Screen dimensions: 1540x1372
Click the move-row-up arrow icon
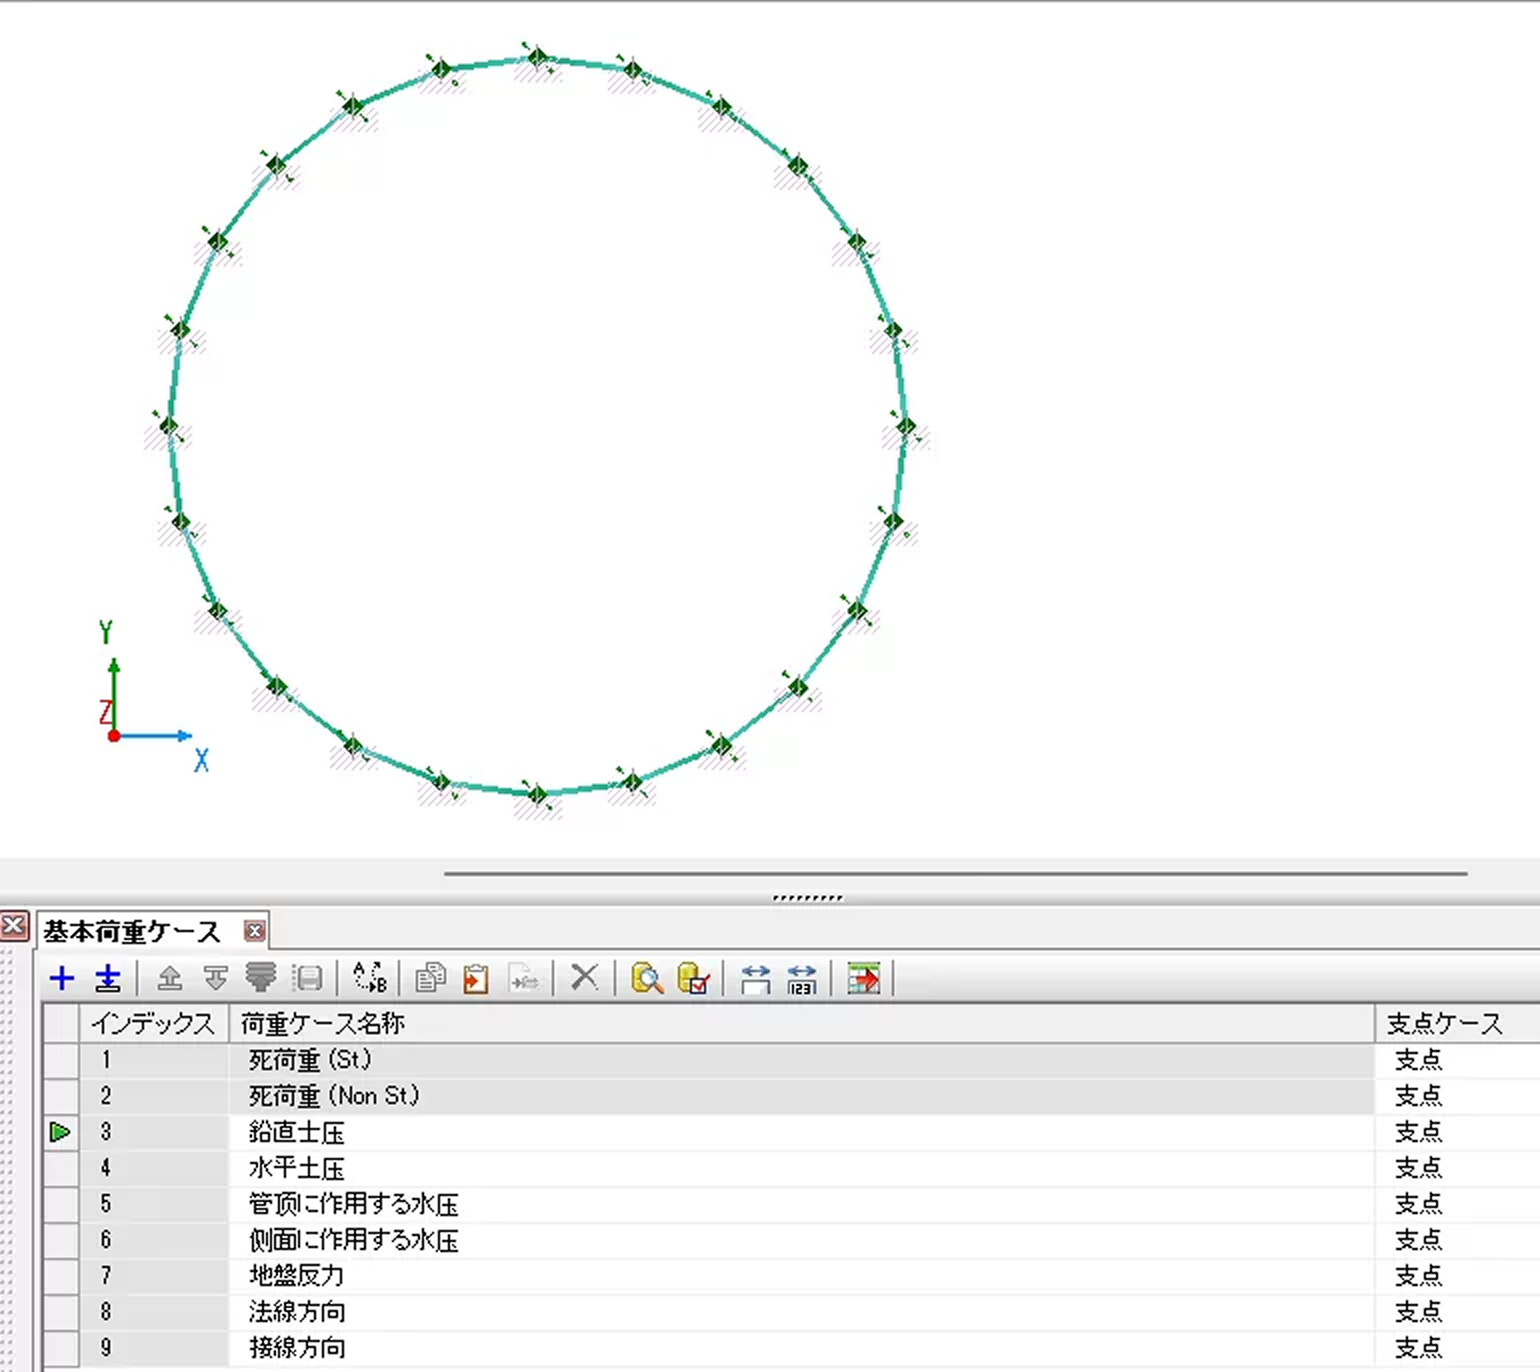[170, 978]
